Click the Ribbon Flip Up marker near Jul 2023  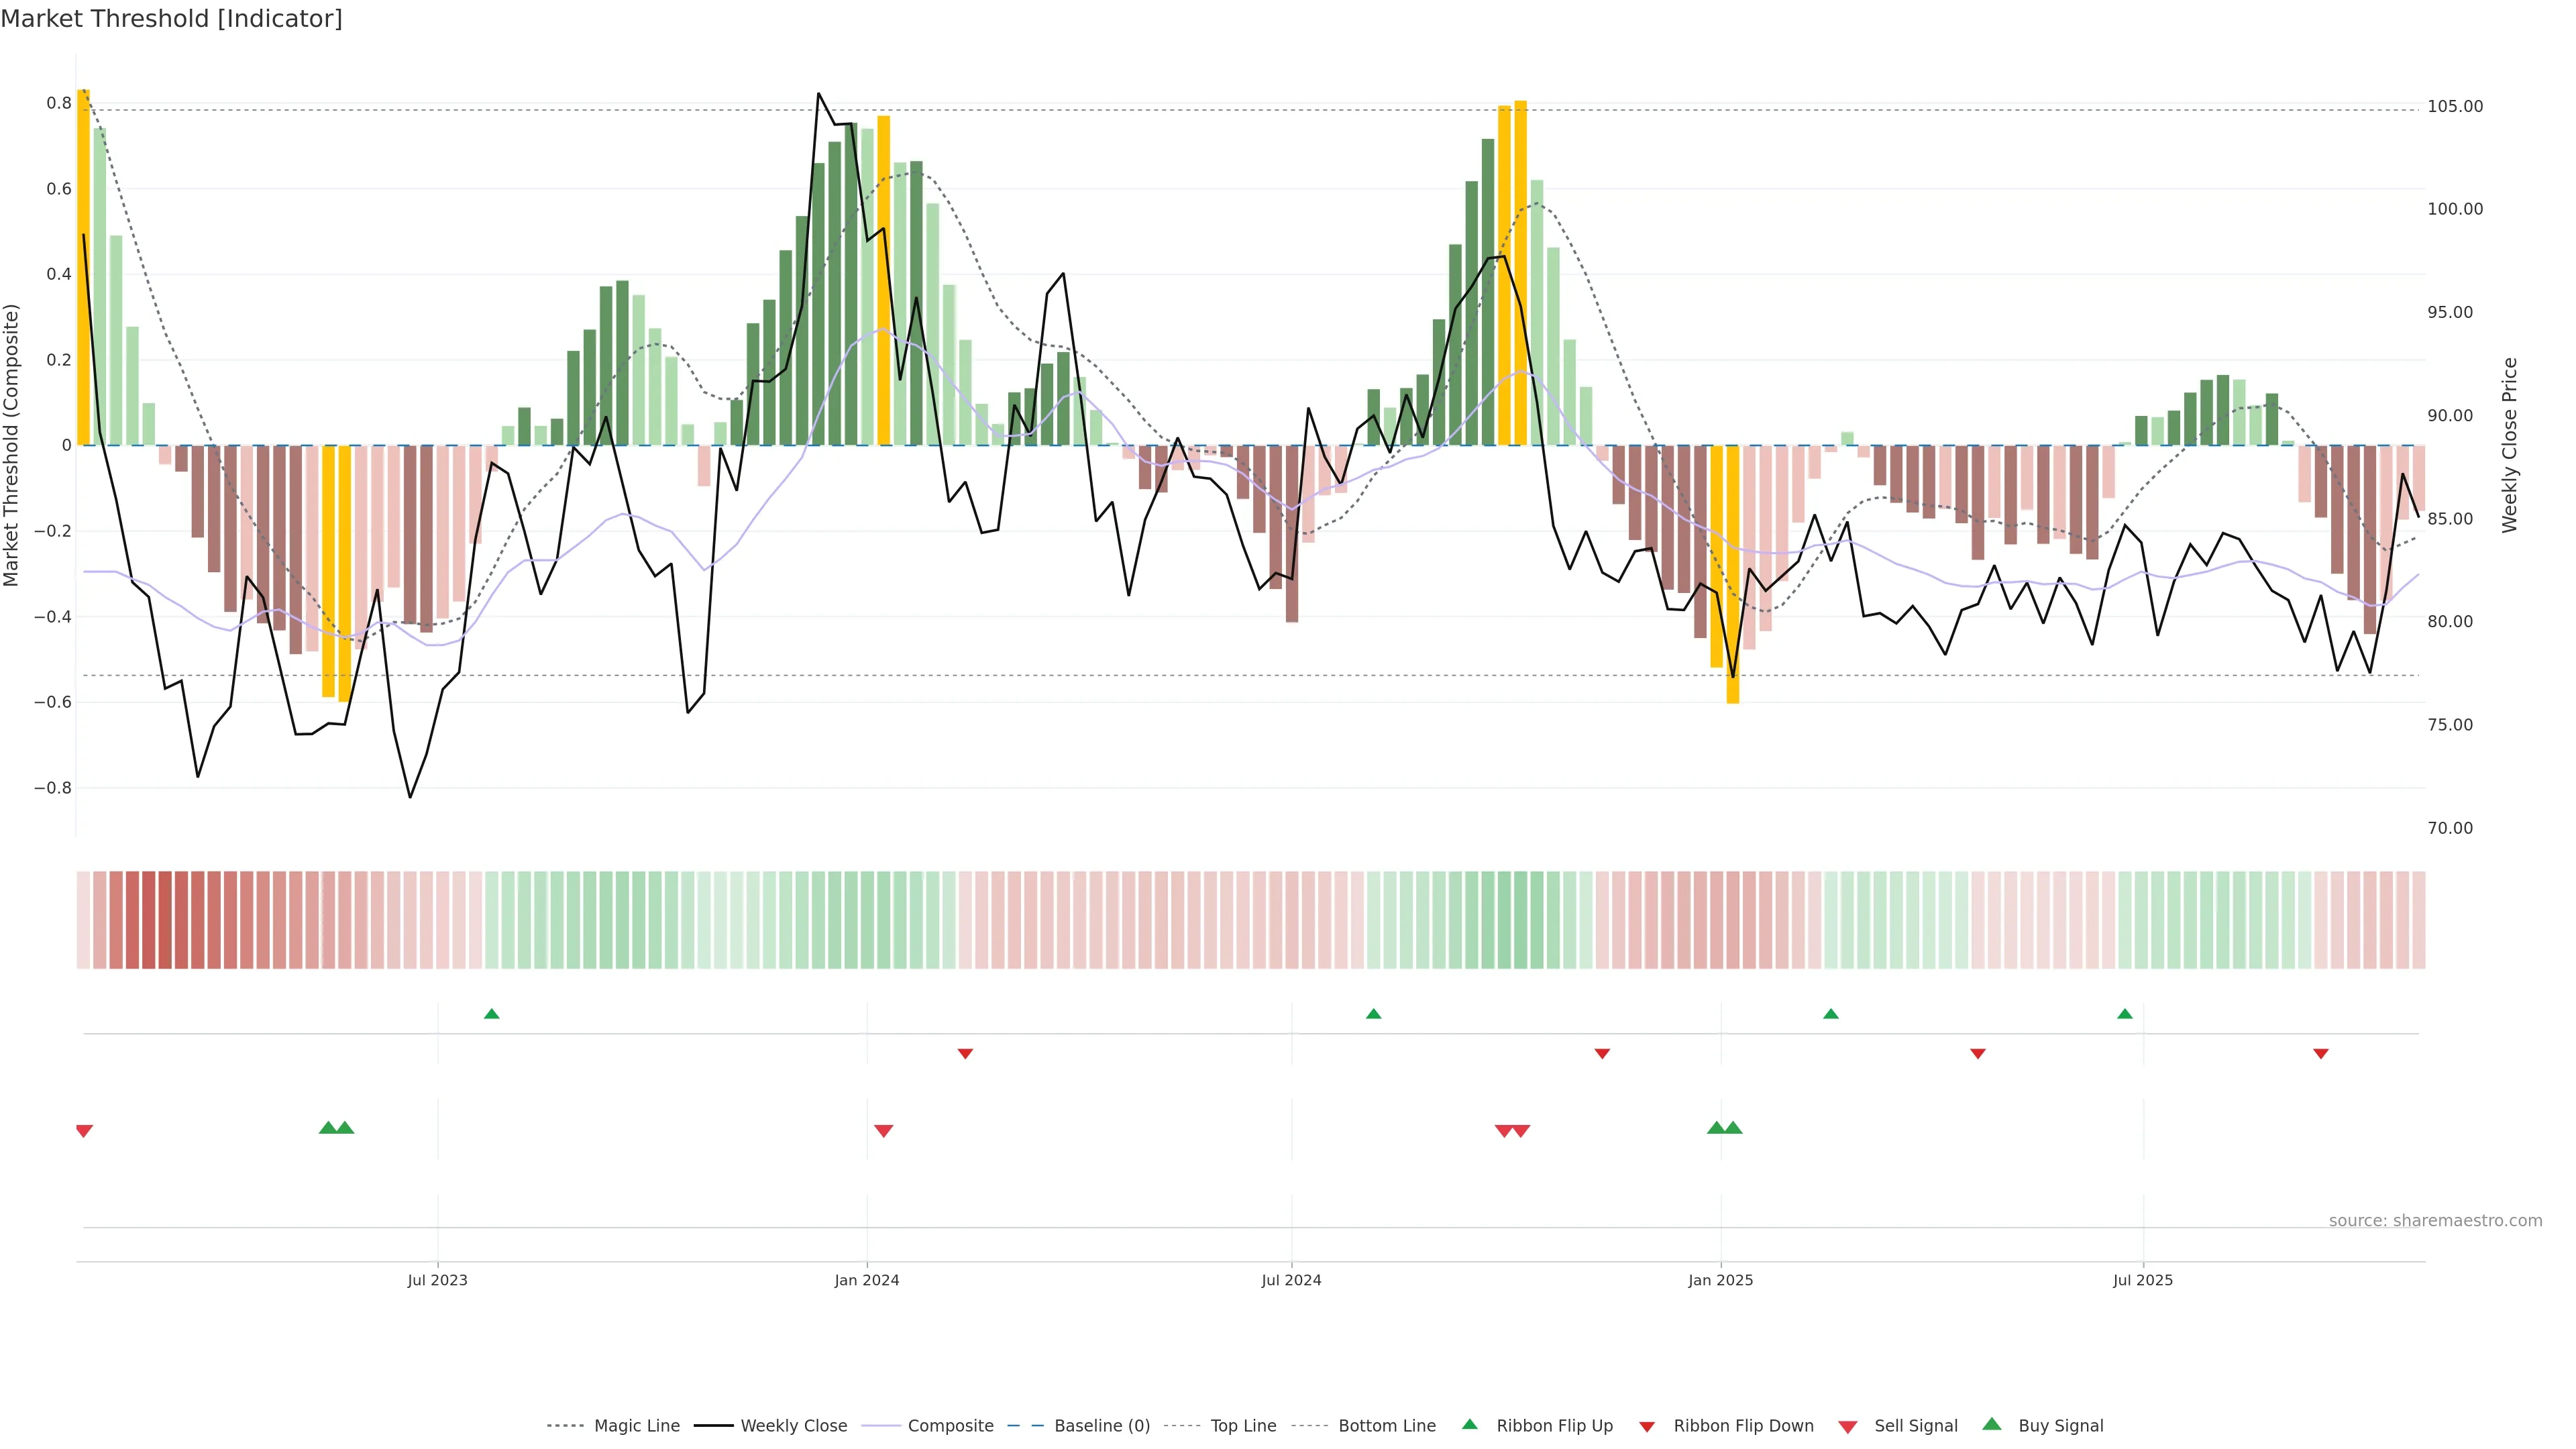pos(491,1014)
